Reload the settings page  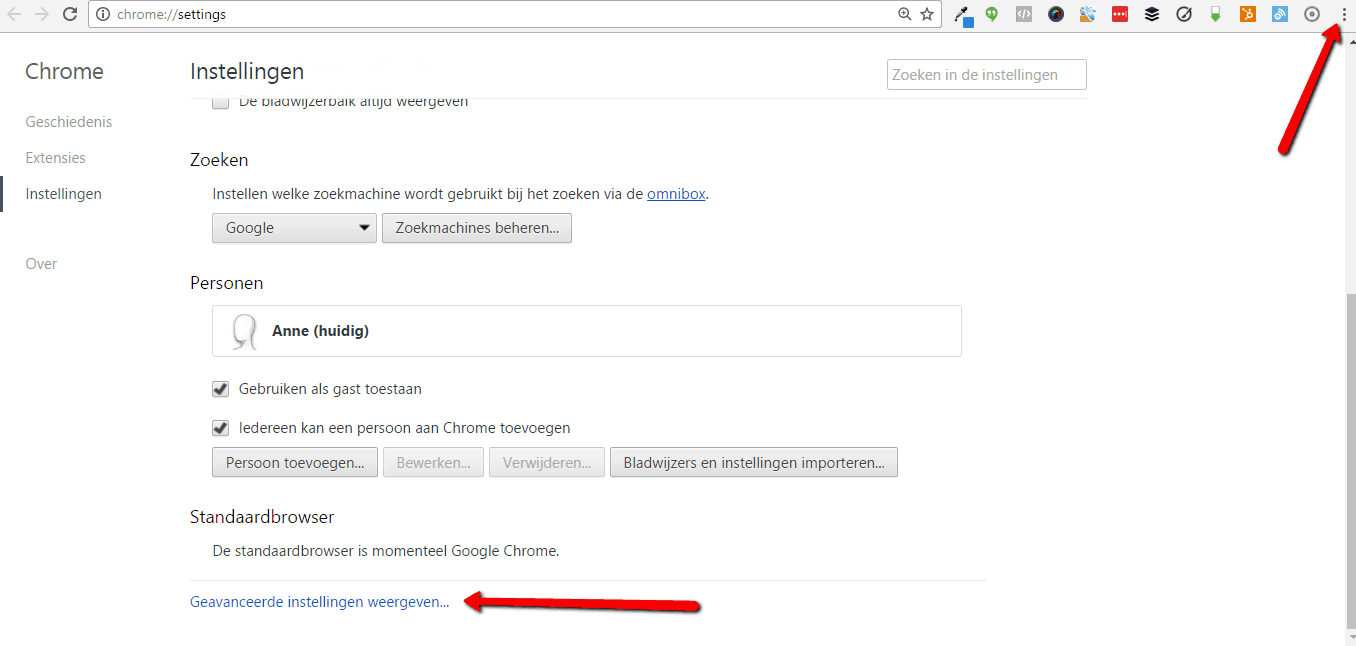point(70,14)
